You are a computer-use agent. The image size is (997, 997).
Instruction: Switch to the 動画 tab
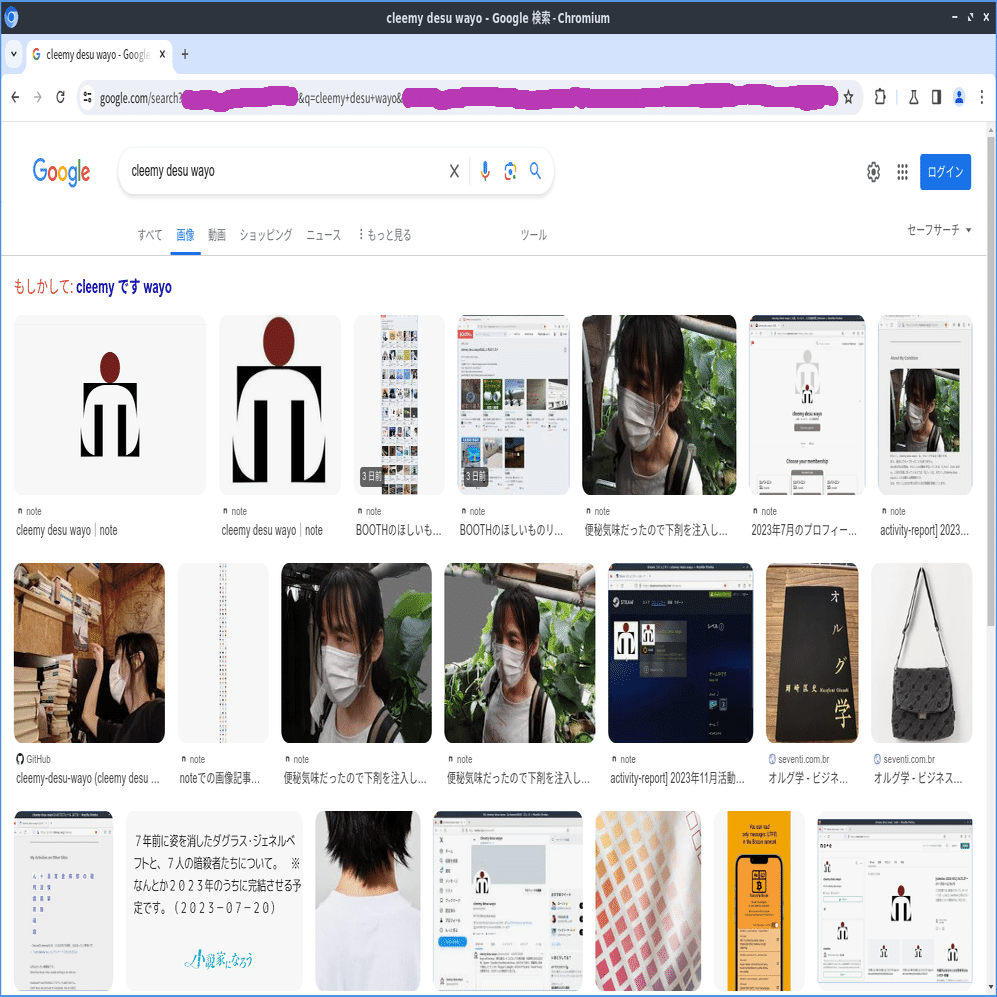217,235
